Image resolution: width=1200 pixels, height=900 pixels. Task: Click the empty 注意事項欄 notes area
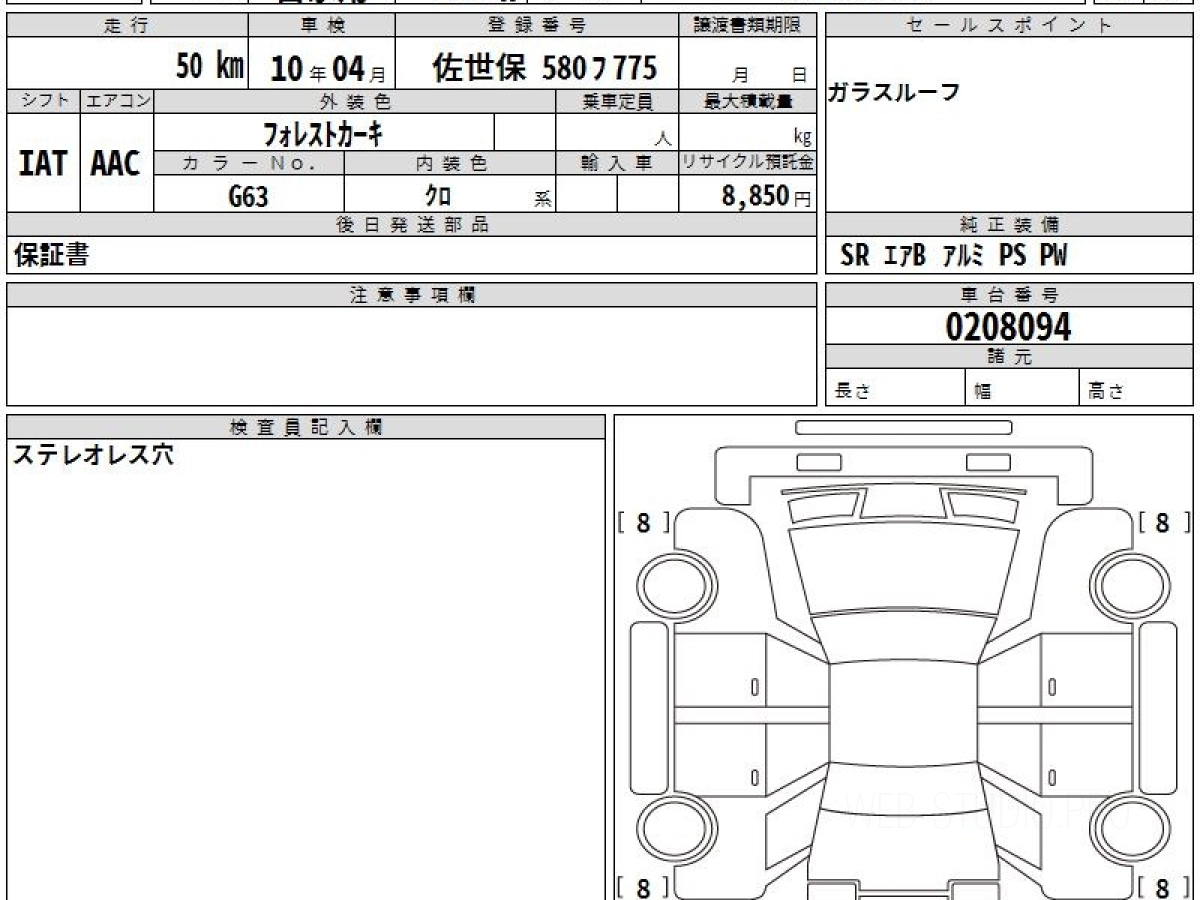411,355
